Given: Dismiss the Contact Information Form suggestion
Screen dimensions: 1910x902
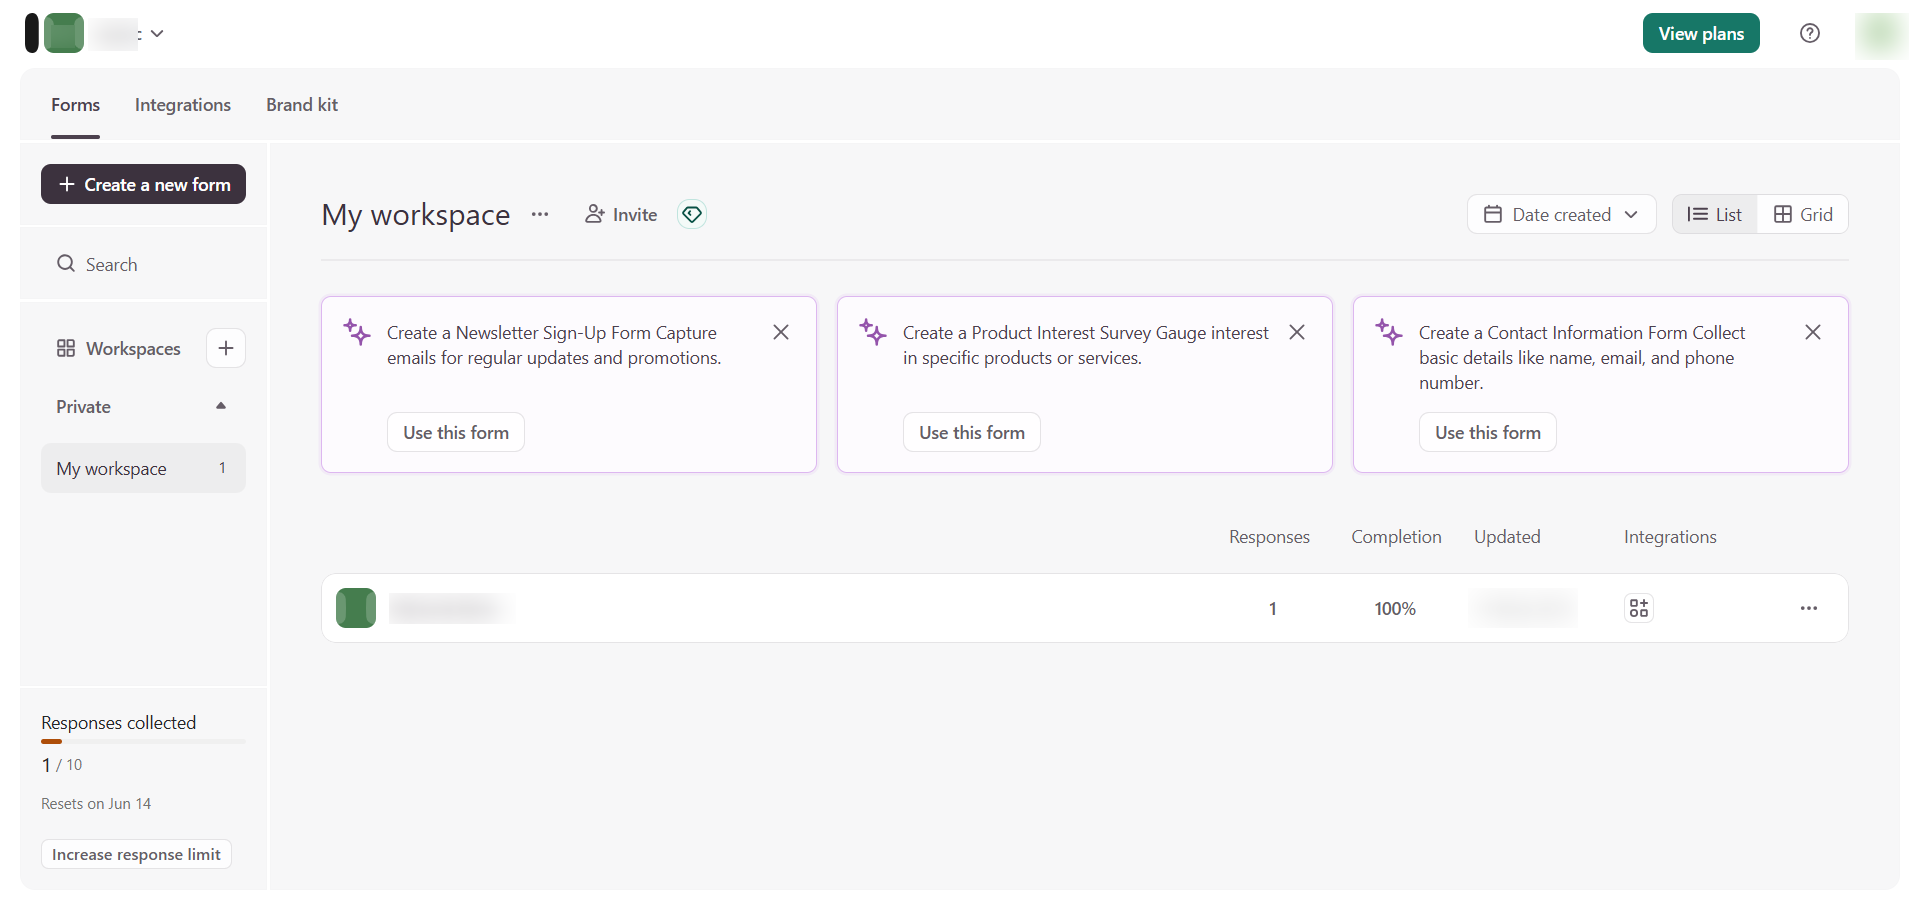Looking at the screenshot, I should [x=1812, y=332].
